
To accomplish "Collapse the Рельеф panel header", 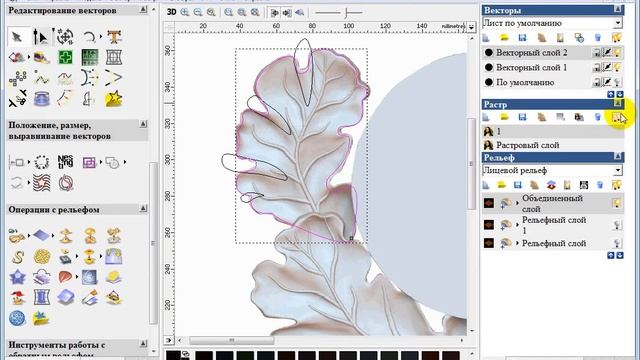I will [618, 156].
